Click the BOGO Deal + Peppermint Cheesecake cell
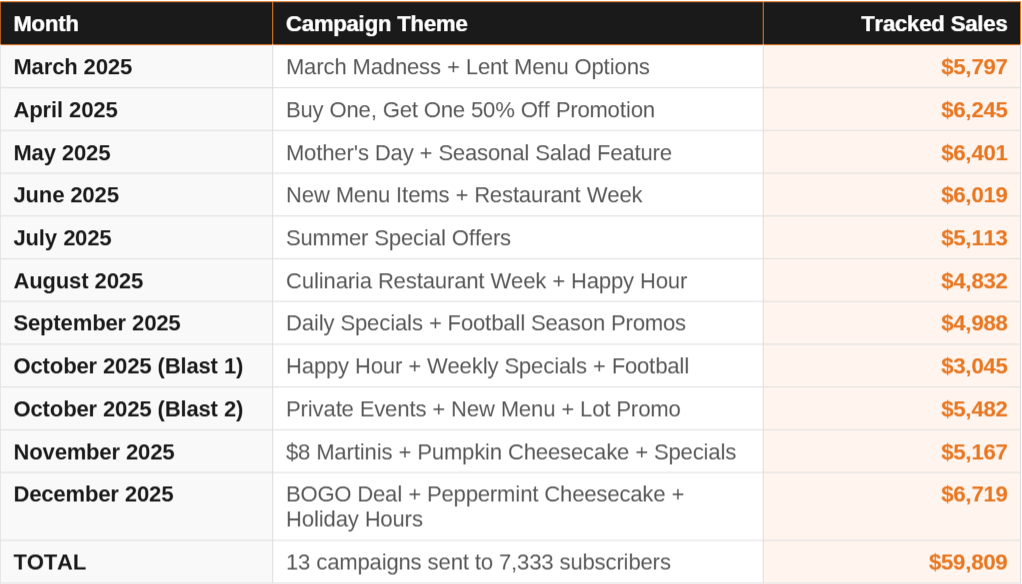 point(485,506)
